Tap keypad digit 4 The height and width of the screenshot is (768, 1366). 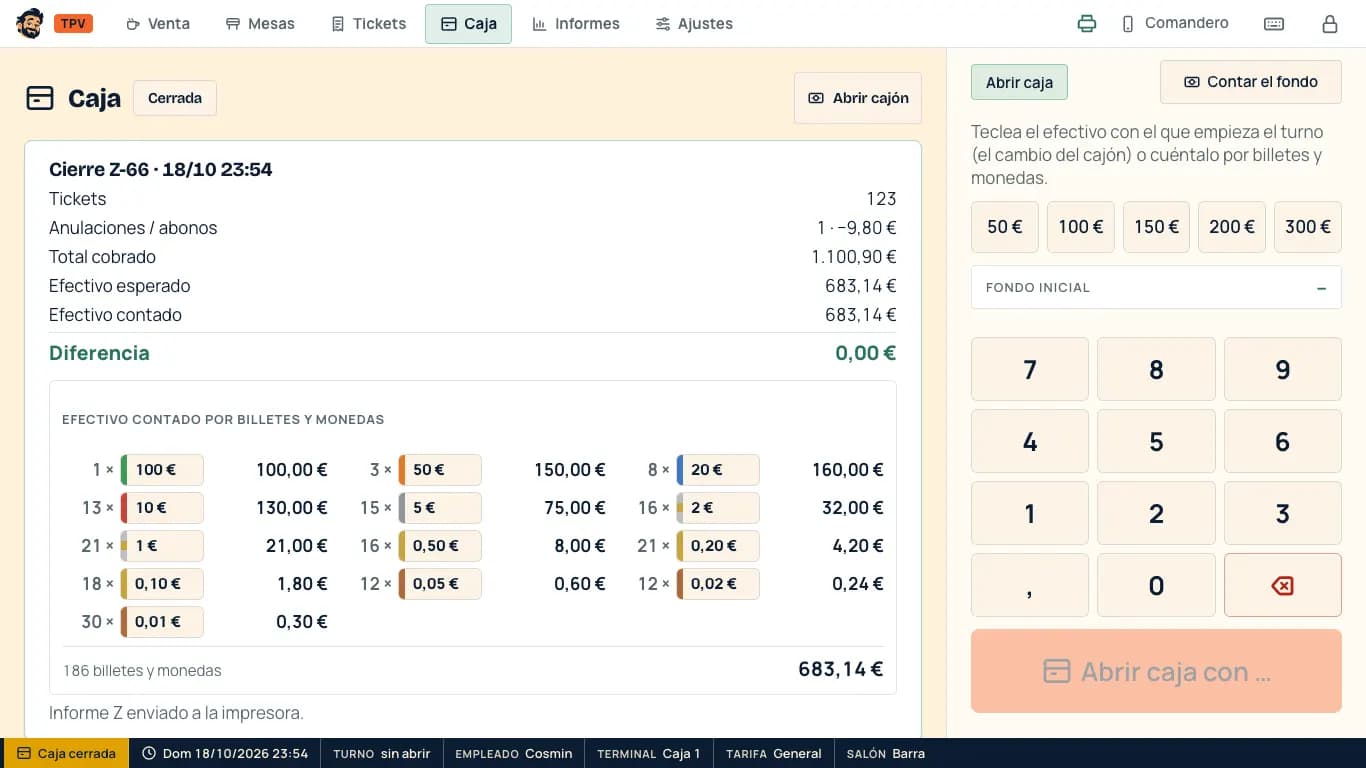coord(1030,441)
